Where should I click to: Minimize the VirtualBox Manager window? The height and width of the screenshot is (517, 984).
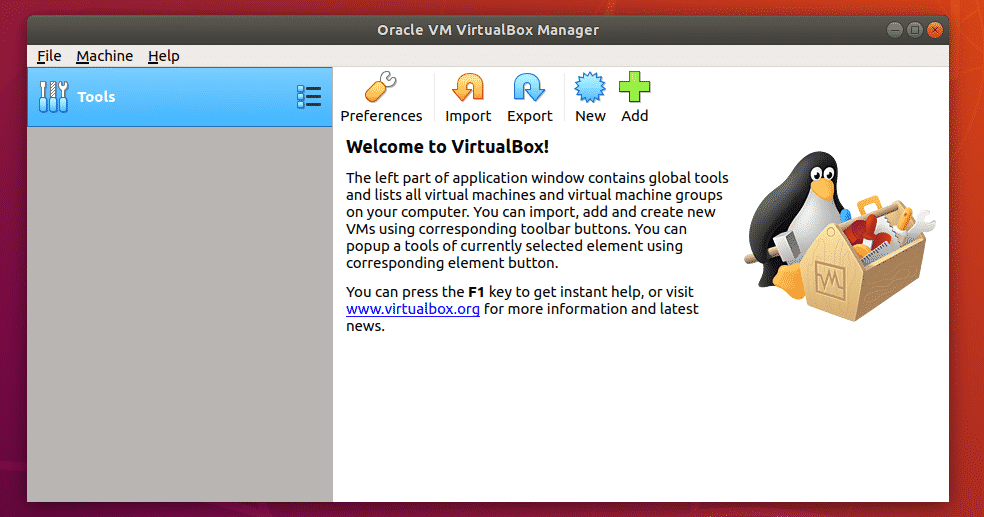[895, 29]
